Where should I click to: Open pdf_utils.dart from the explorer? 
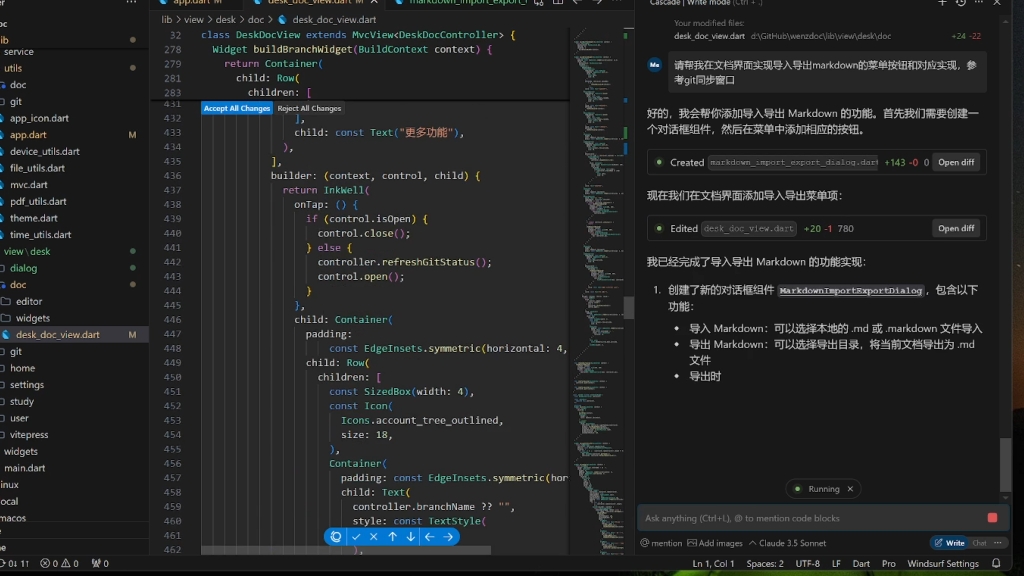click(38, 201)
